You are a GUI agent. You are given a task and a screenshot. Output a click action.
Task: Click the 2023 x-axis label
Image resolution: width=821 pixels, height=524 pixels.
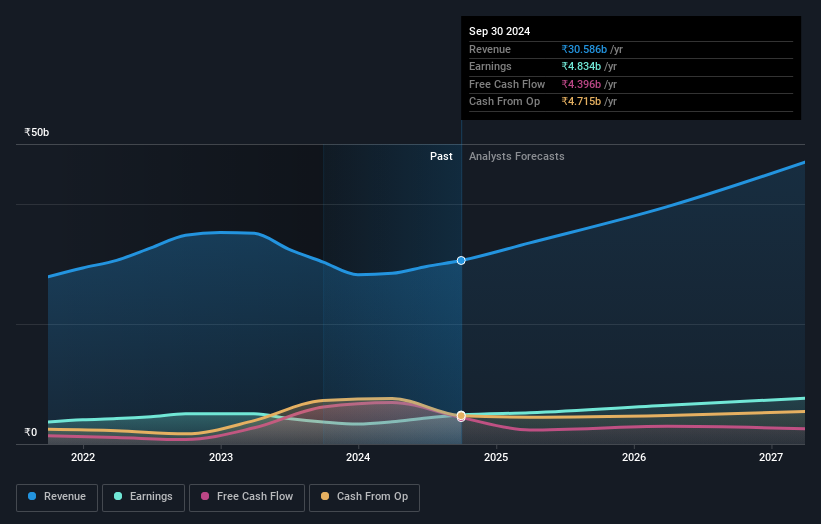(x=221, y=458)
